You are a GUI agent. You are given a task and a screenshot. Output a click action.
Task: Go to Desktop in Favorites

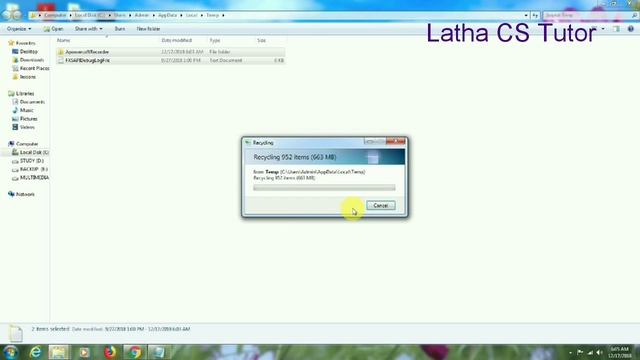[x=28, y=51]
